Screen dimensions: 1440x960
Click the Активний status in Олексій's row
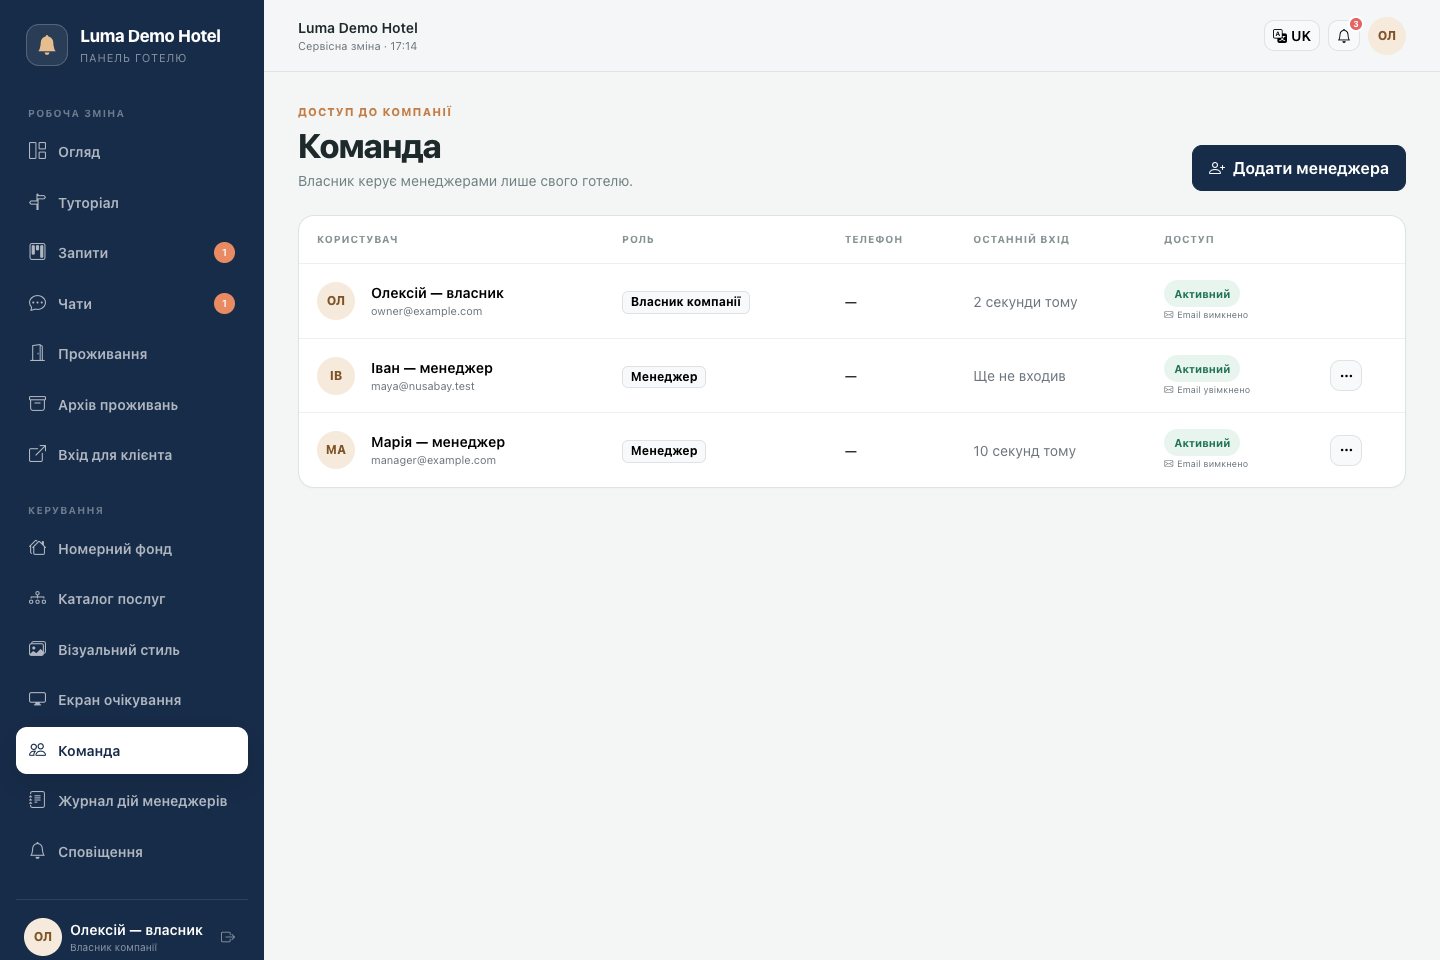tap(1202, 294)
